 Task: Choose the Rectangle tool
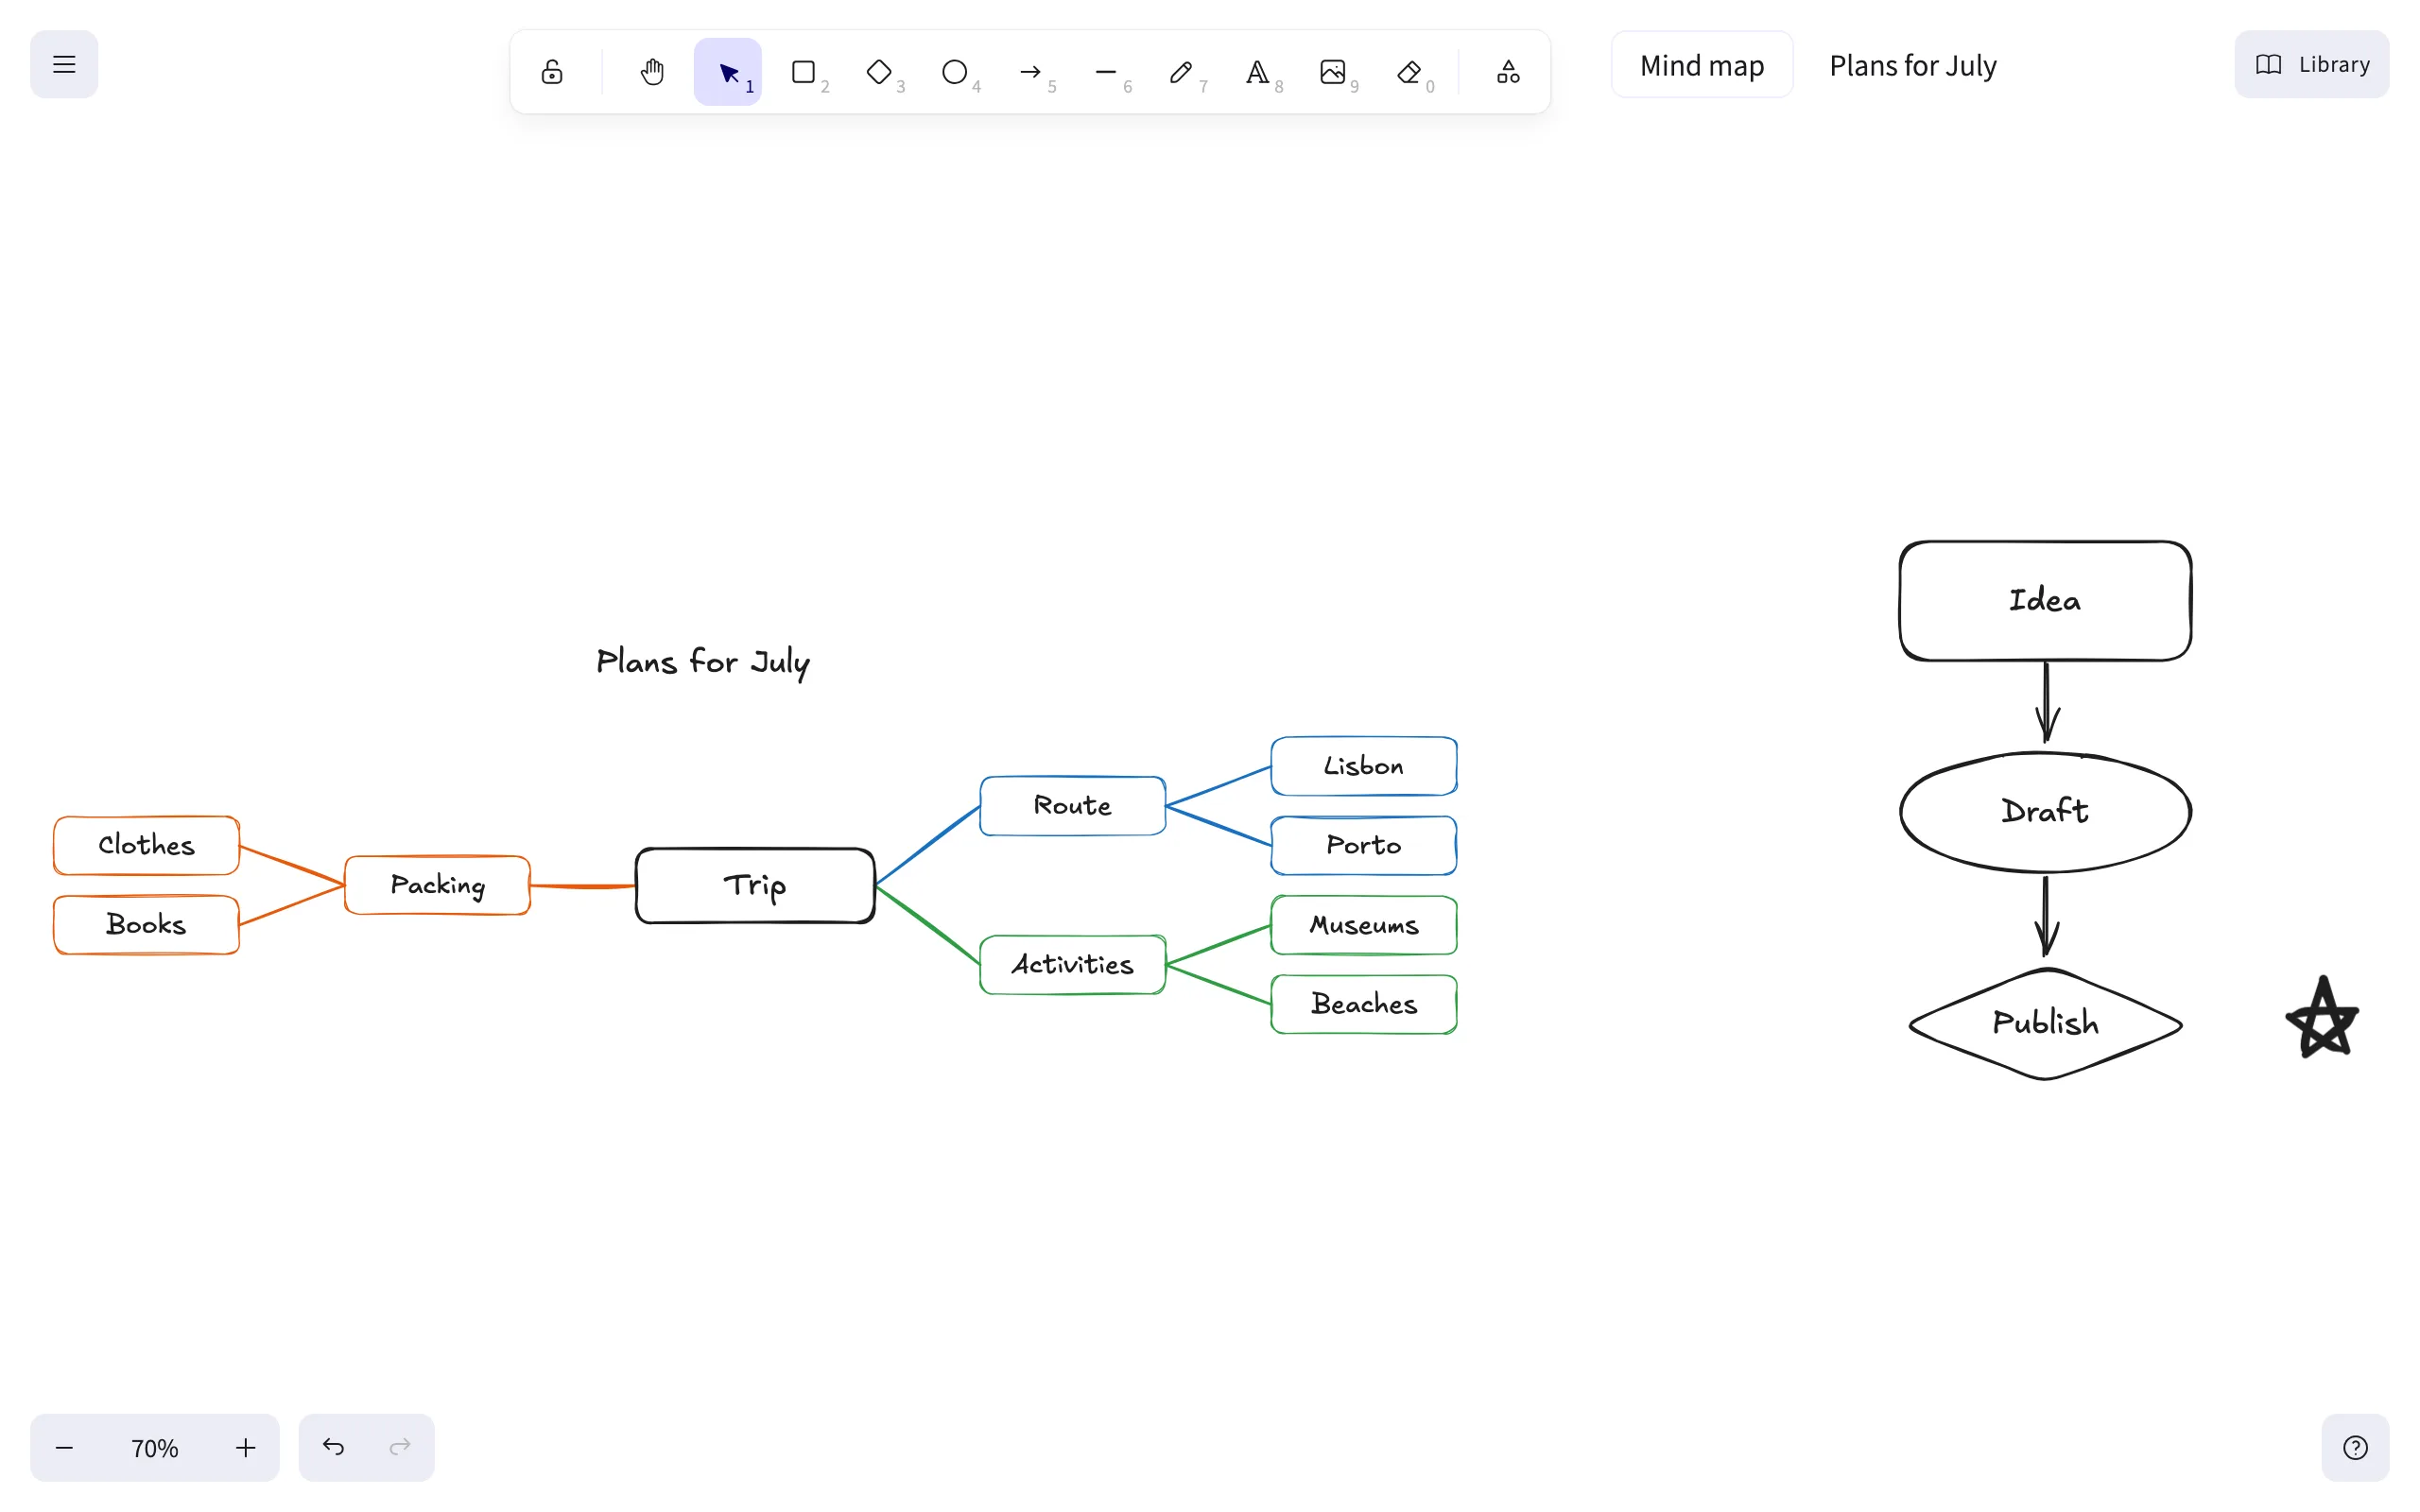point(804,72)
